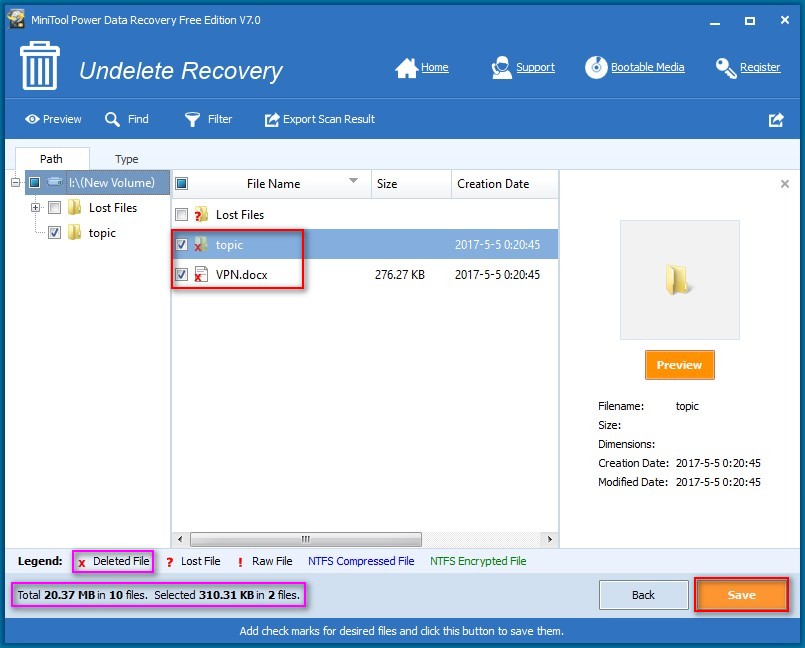Toggle the select-all checkbox in File Name header
This screenshot has width=805, height=648.
coord(182,183)
